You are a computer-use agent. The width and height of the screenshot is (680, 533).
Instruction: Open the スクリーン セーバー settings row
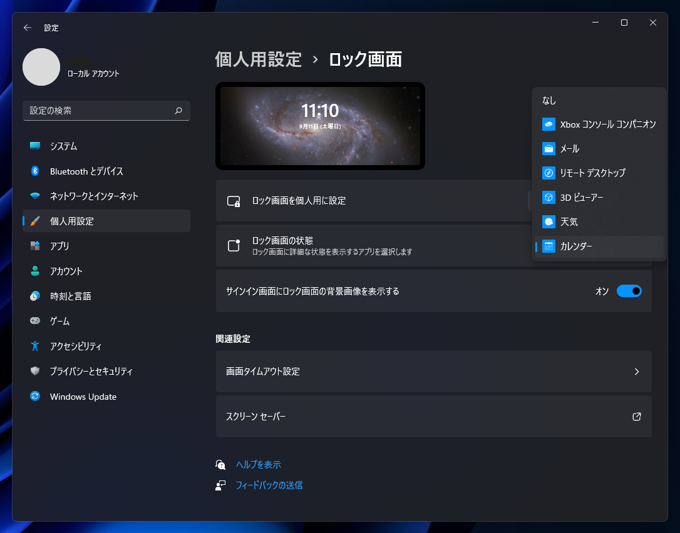click(x=434, y=416)
